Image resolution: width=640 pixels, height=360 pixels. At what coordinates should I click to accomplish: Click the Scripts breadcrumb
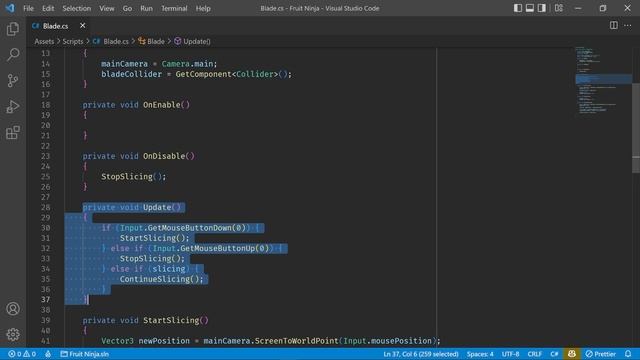click(73, 41)
